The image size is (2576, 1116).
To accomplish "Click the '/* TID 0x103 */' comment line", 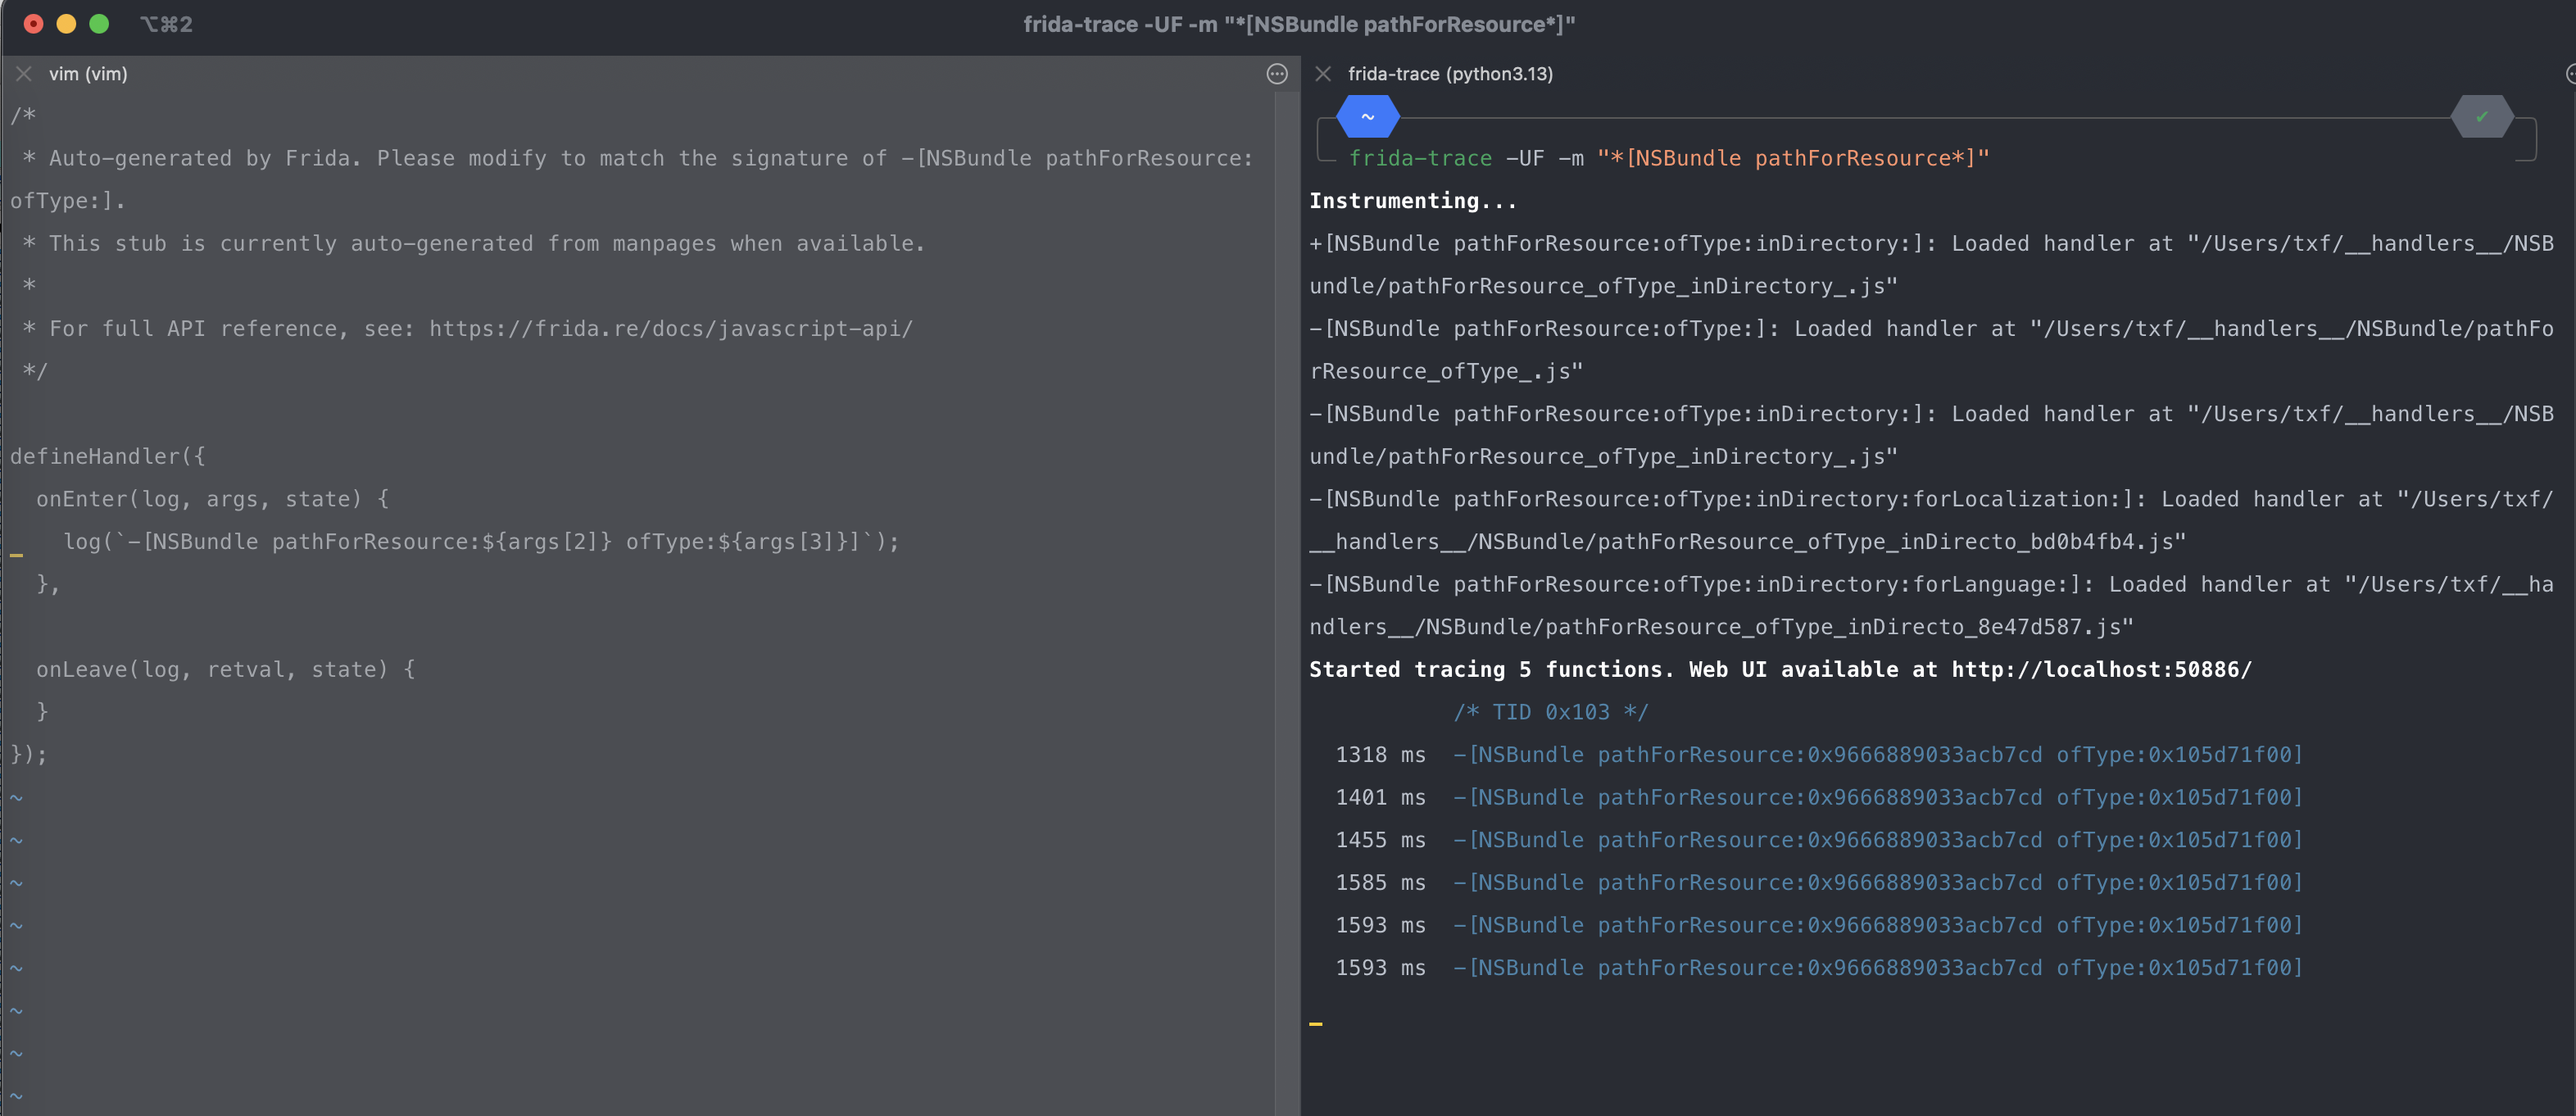I will 1551,712.
